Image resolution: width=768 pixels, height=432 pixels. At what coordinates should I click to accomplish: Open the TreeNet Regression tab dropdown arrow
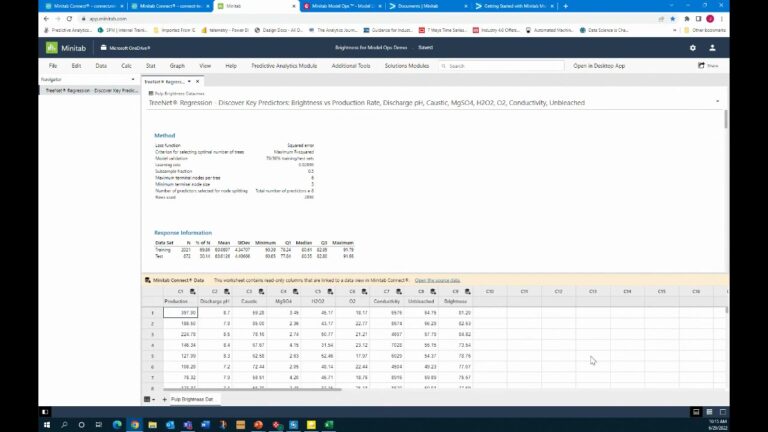pos(189,82)
